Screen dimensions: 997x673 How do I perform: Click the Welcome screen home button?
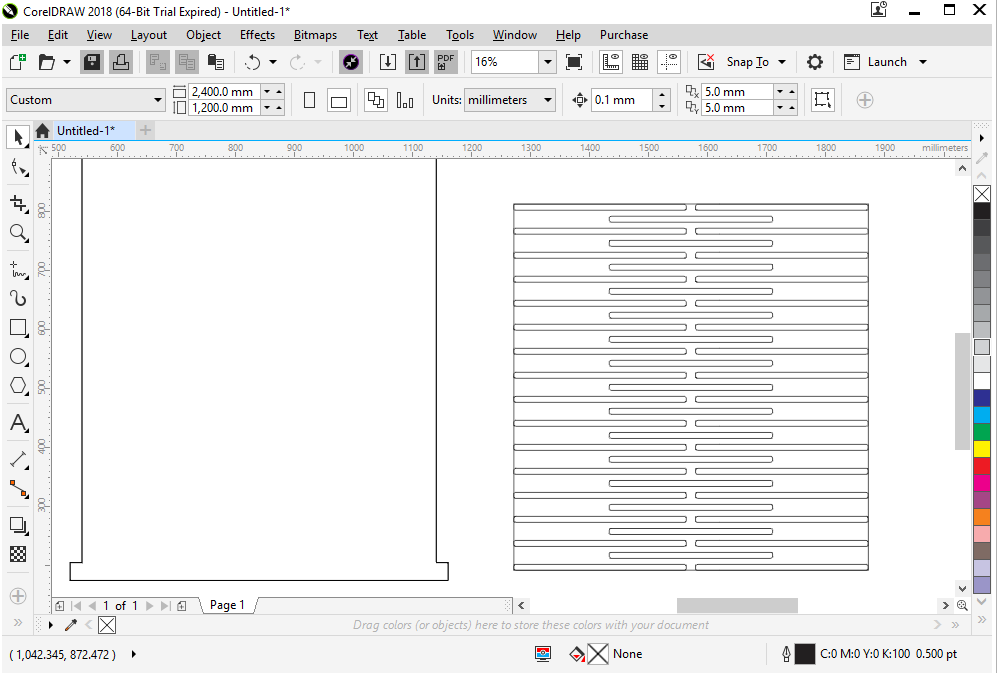tap(43, 130)
